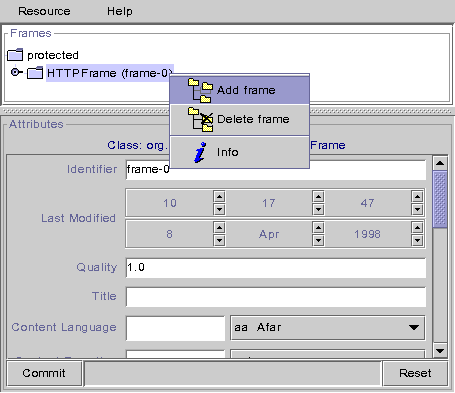Viewport: 455px width, 393px height.
Task: Decrease the day value 8
Action: coord(219,241)
